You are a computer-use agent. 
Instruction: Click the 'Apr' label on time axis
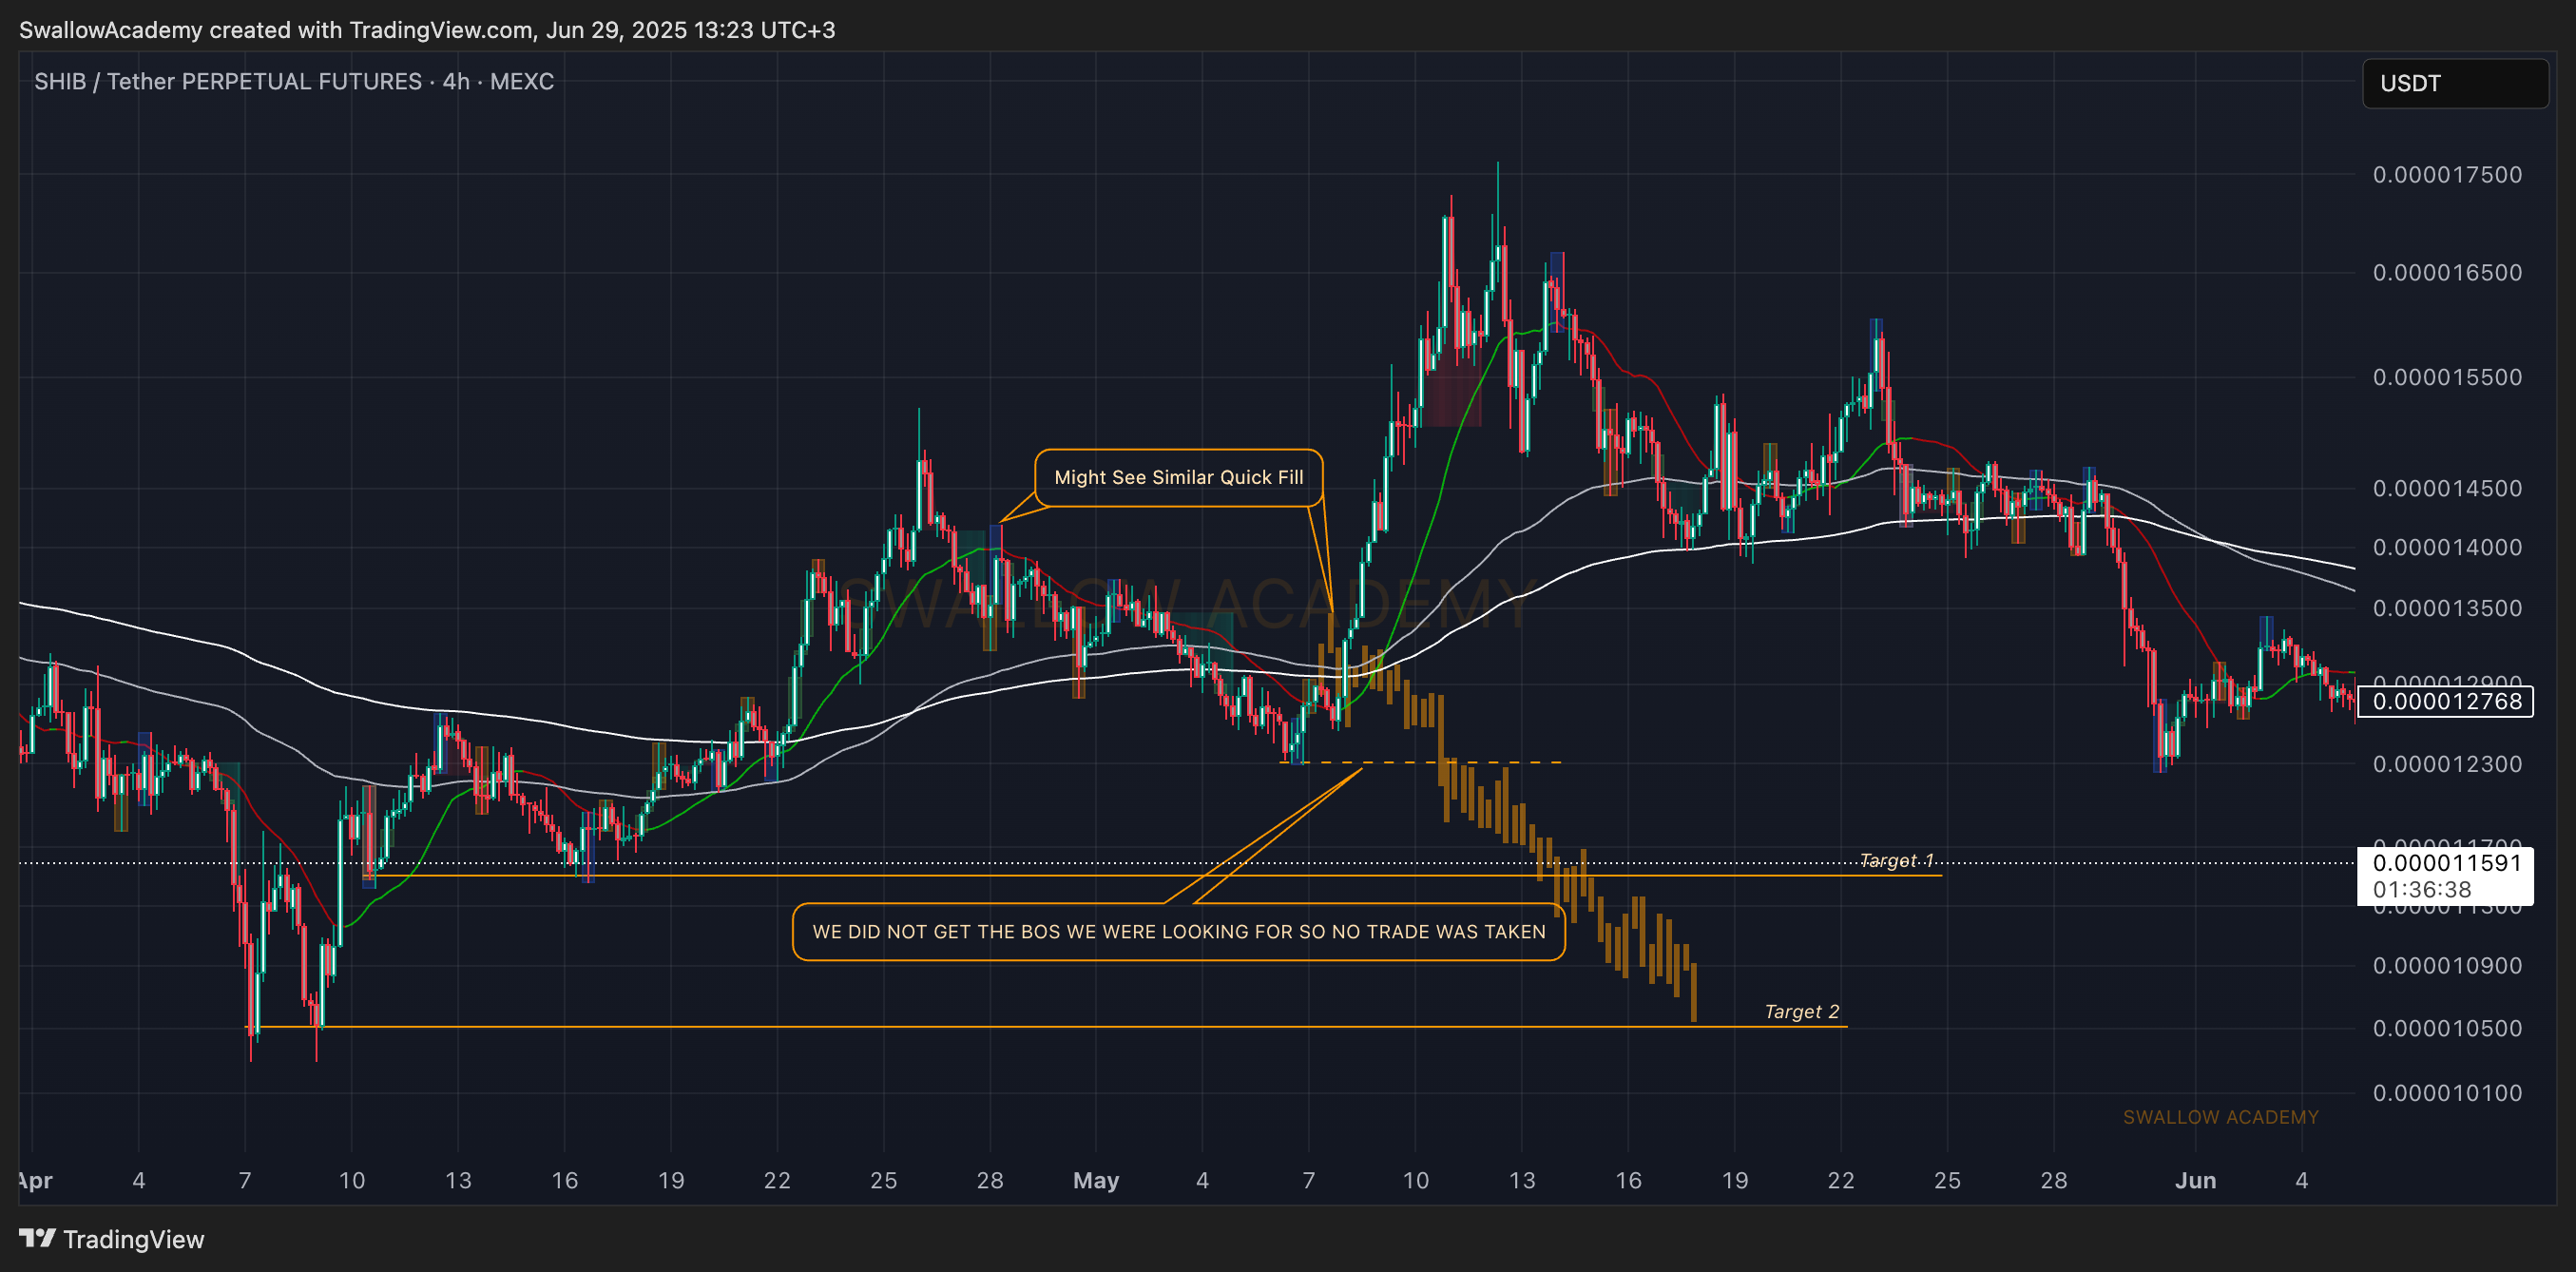tap(35, 1180)
